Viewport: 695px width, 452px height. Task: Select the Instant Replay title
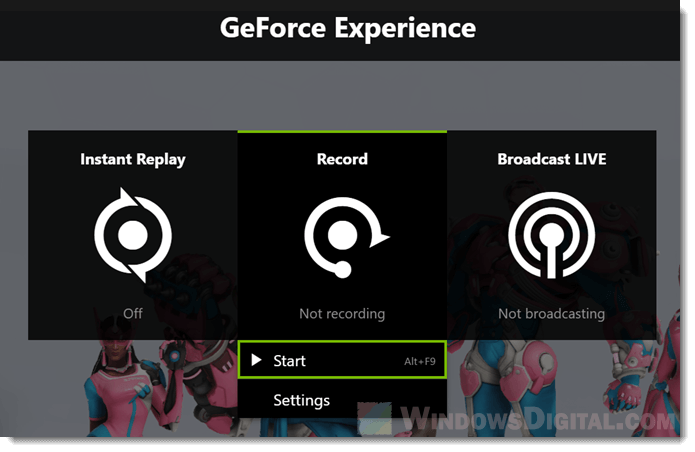pos(133,160)
